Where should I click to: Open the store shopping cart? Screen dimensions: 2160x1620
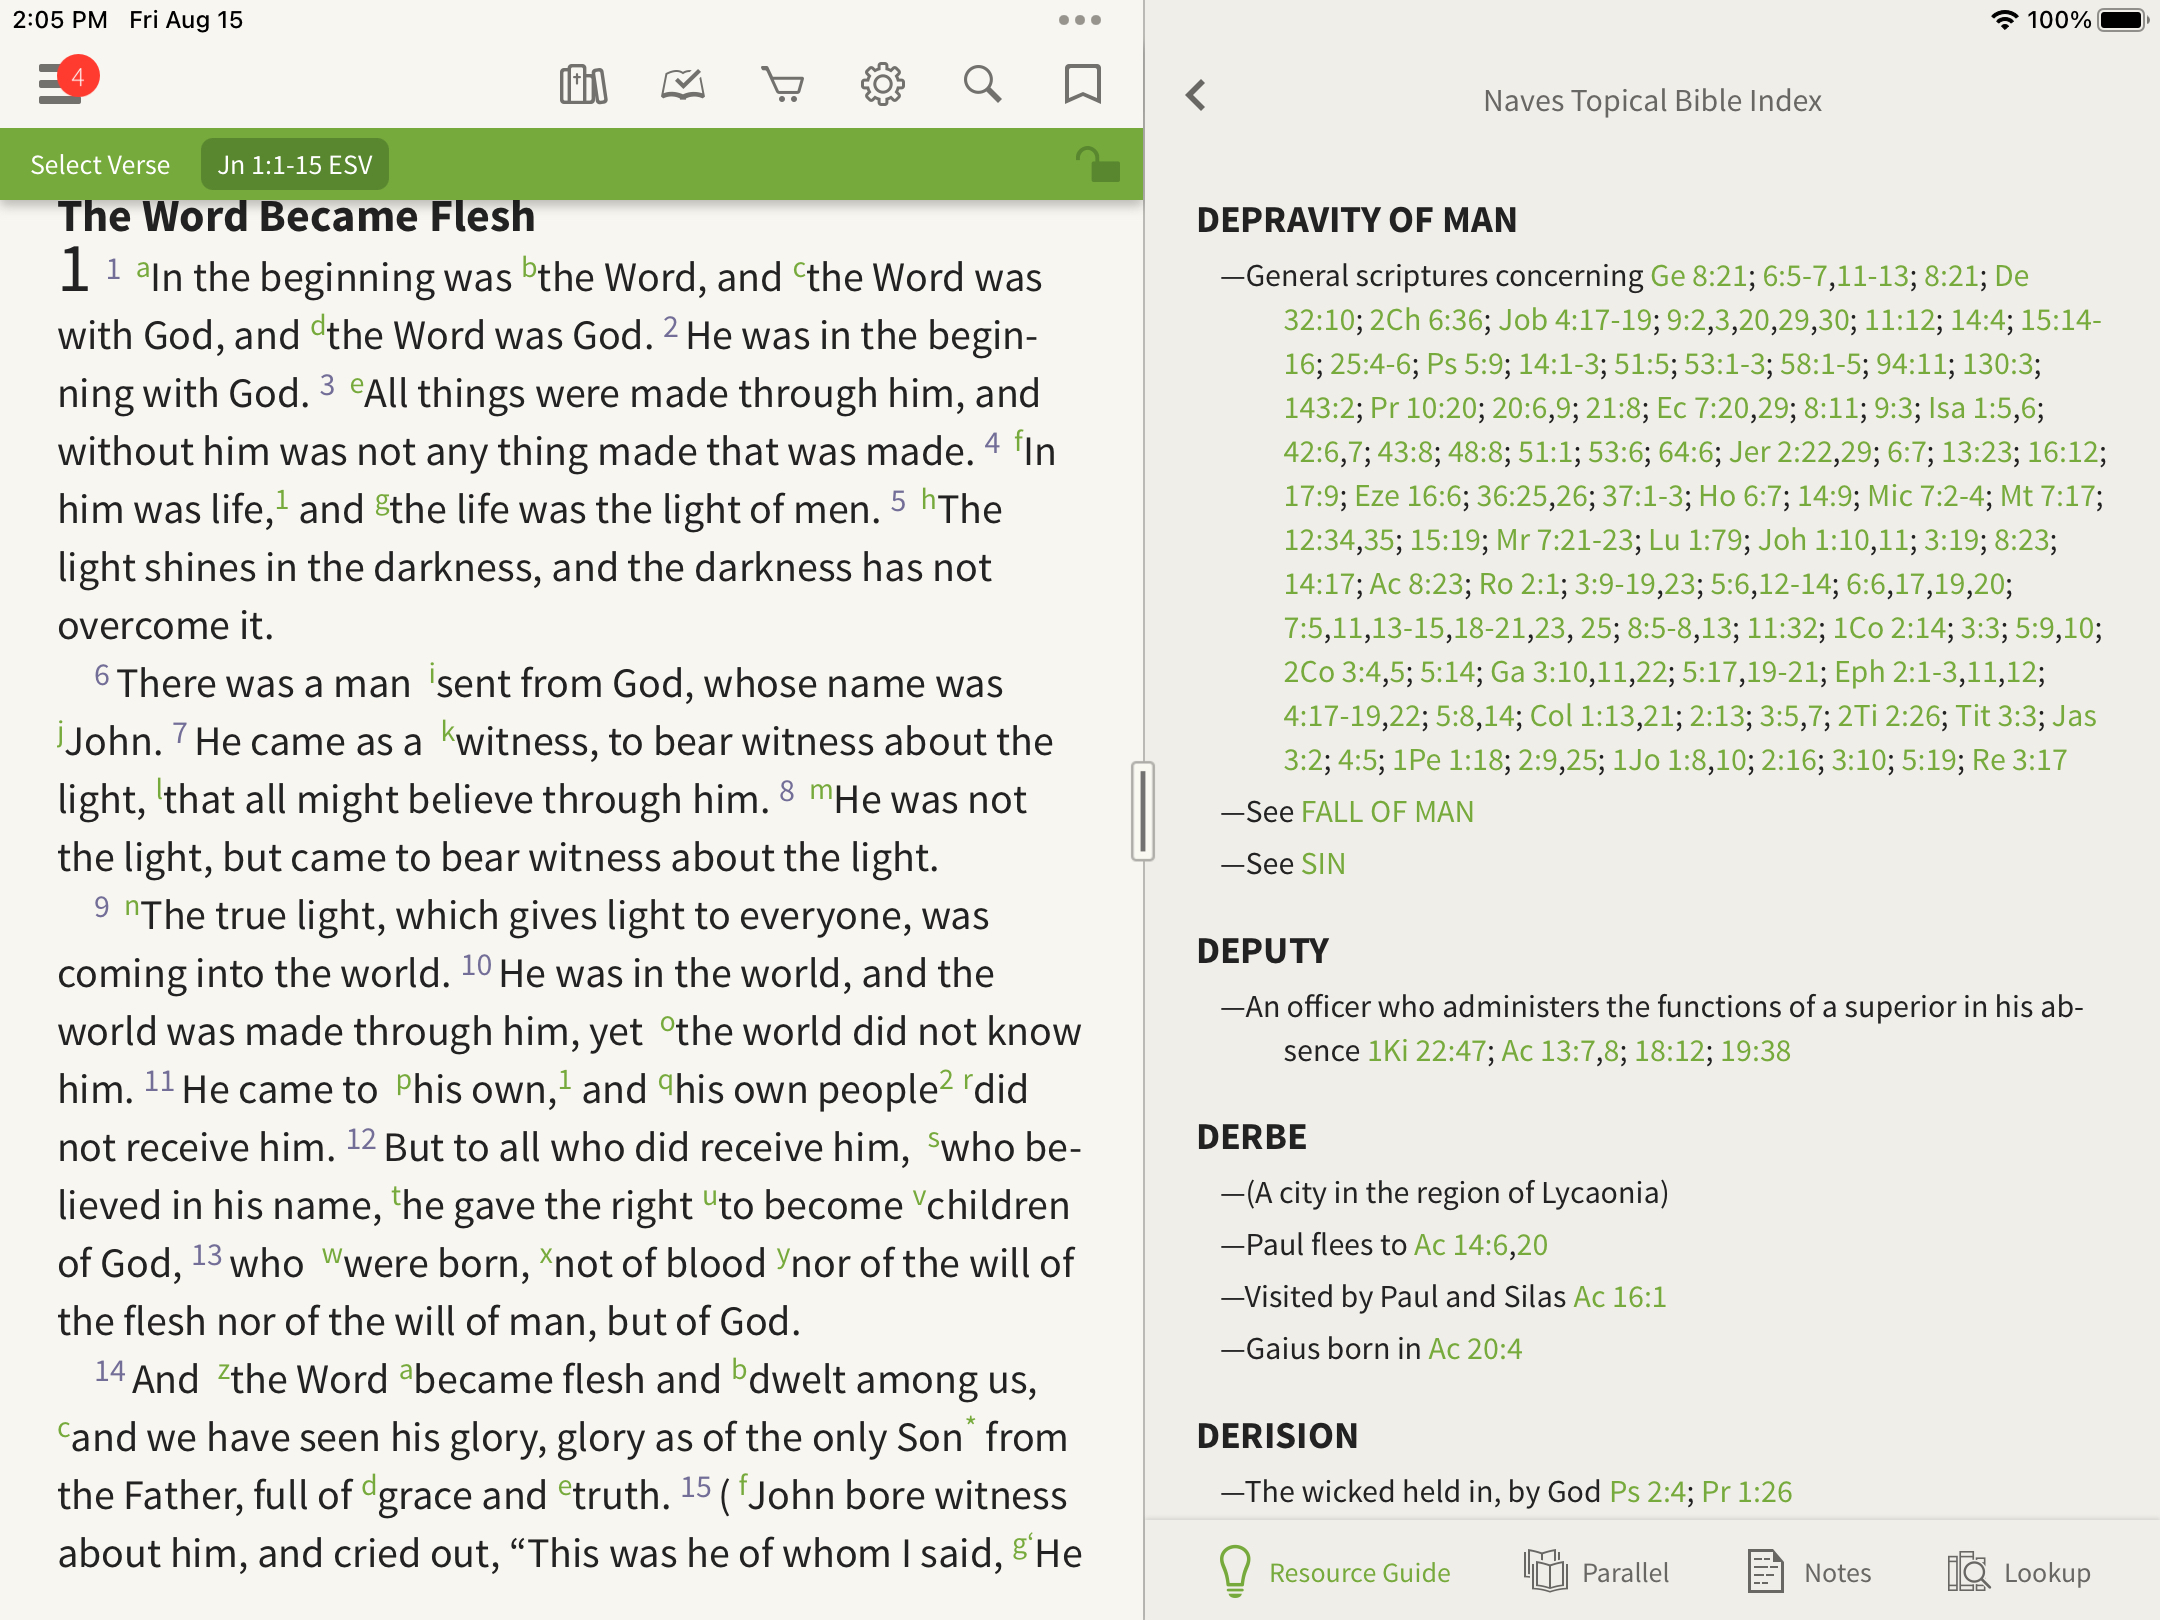point(783,85)
